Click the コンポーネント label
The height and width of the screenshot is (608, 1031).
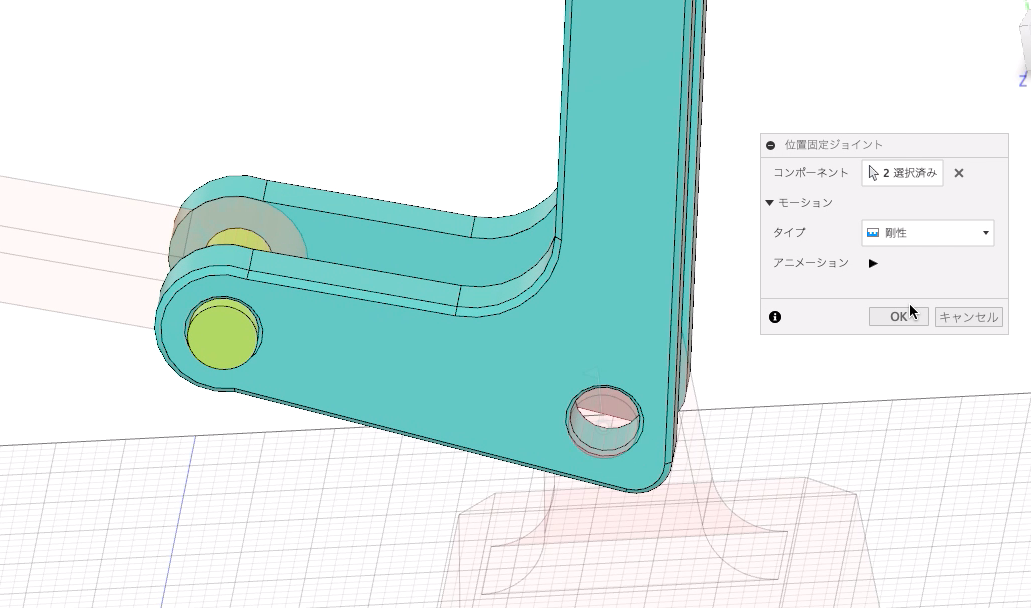[811, 173]
